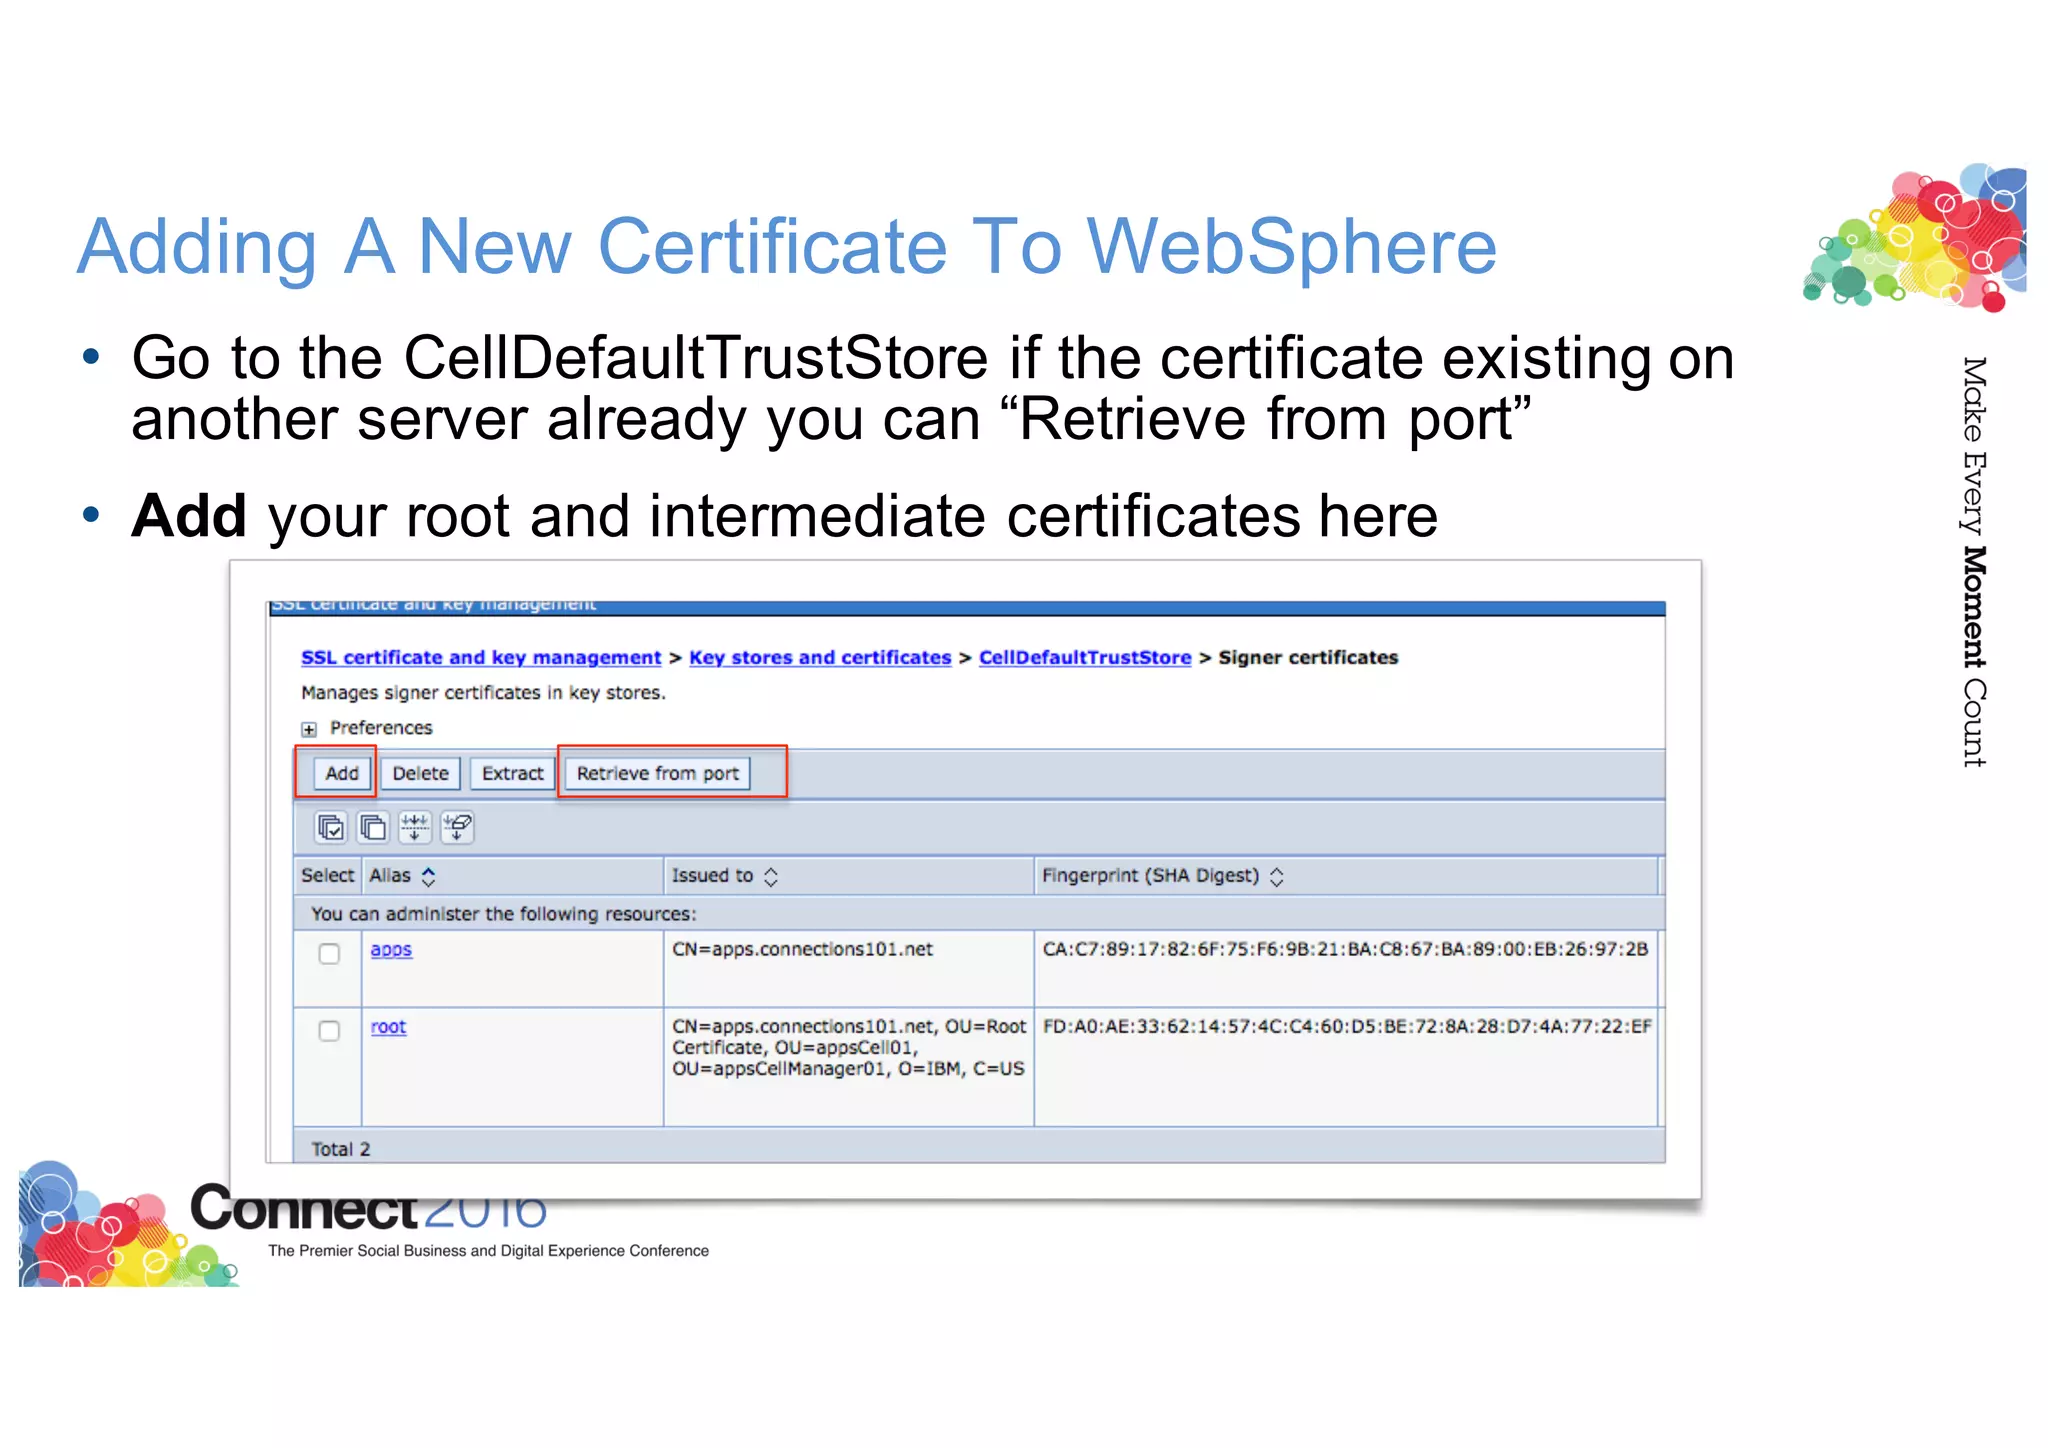Open Key stores and certificates breadcrumb
The width and height of the screenshot is (2048, 1448).
(x=820, y=658)
